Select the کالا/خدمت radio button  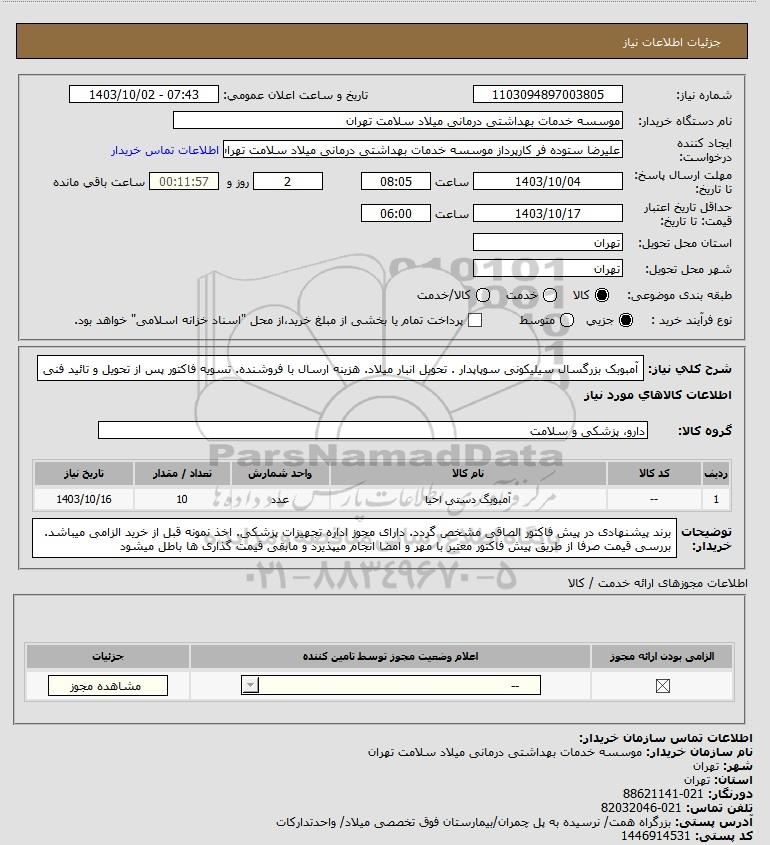(483, 295)
